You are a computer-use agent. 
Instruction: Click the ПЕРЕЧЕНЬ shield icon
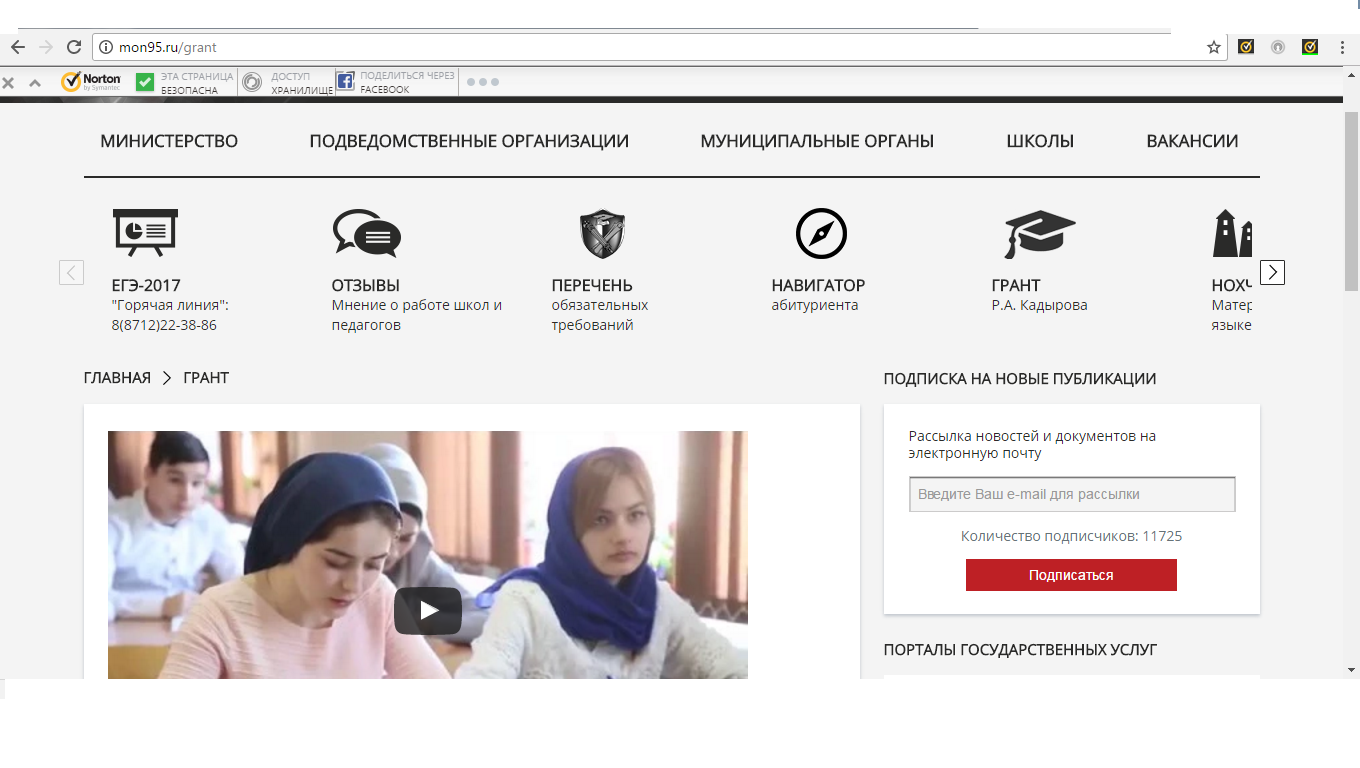click(x=602, y=234)
